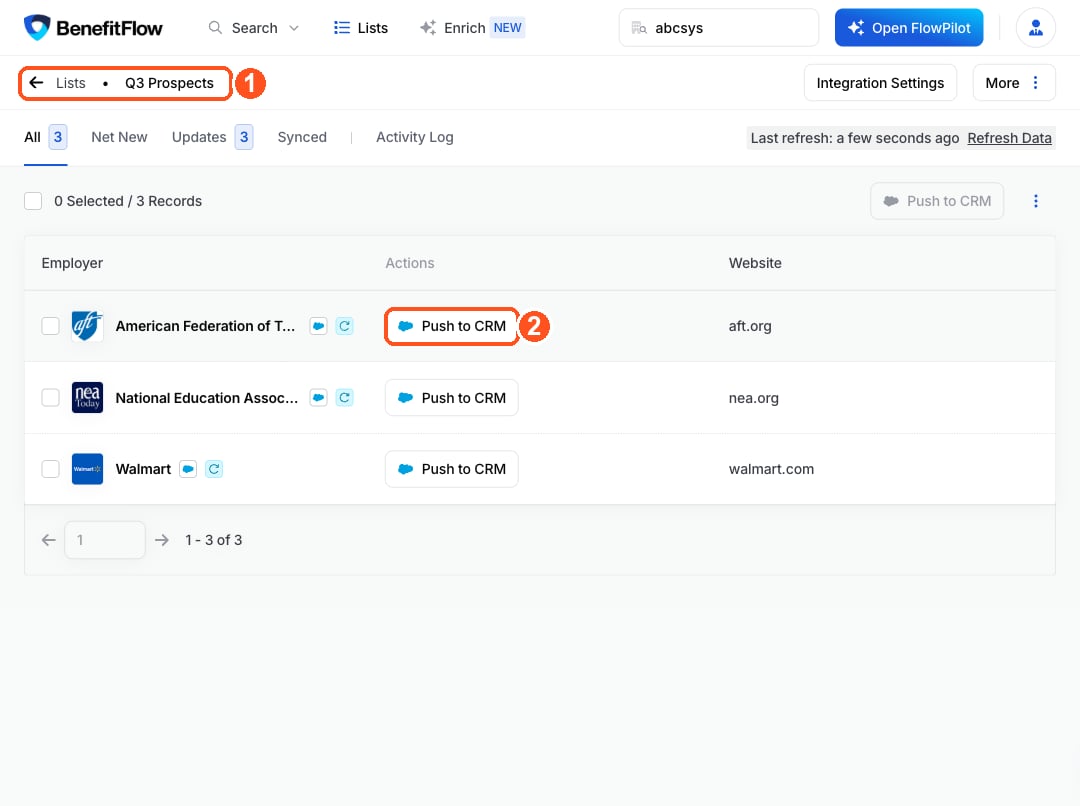Click the nea.org website cell

pyautogui.click(x=754, y=398)
